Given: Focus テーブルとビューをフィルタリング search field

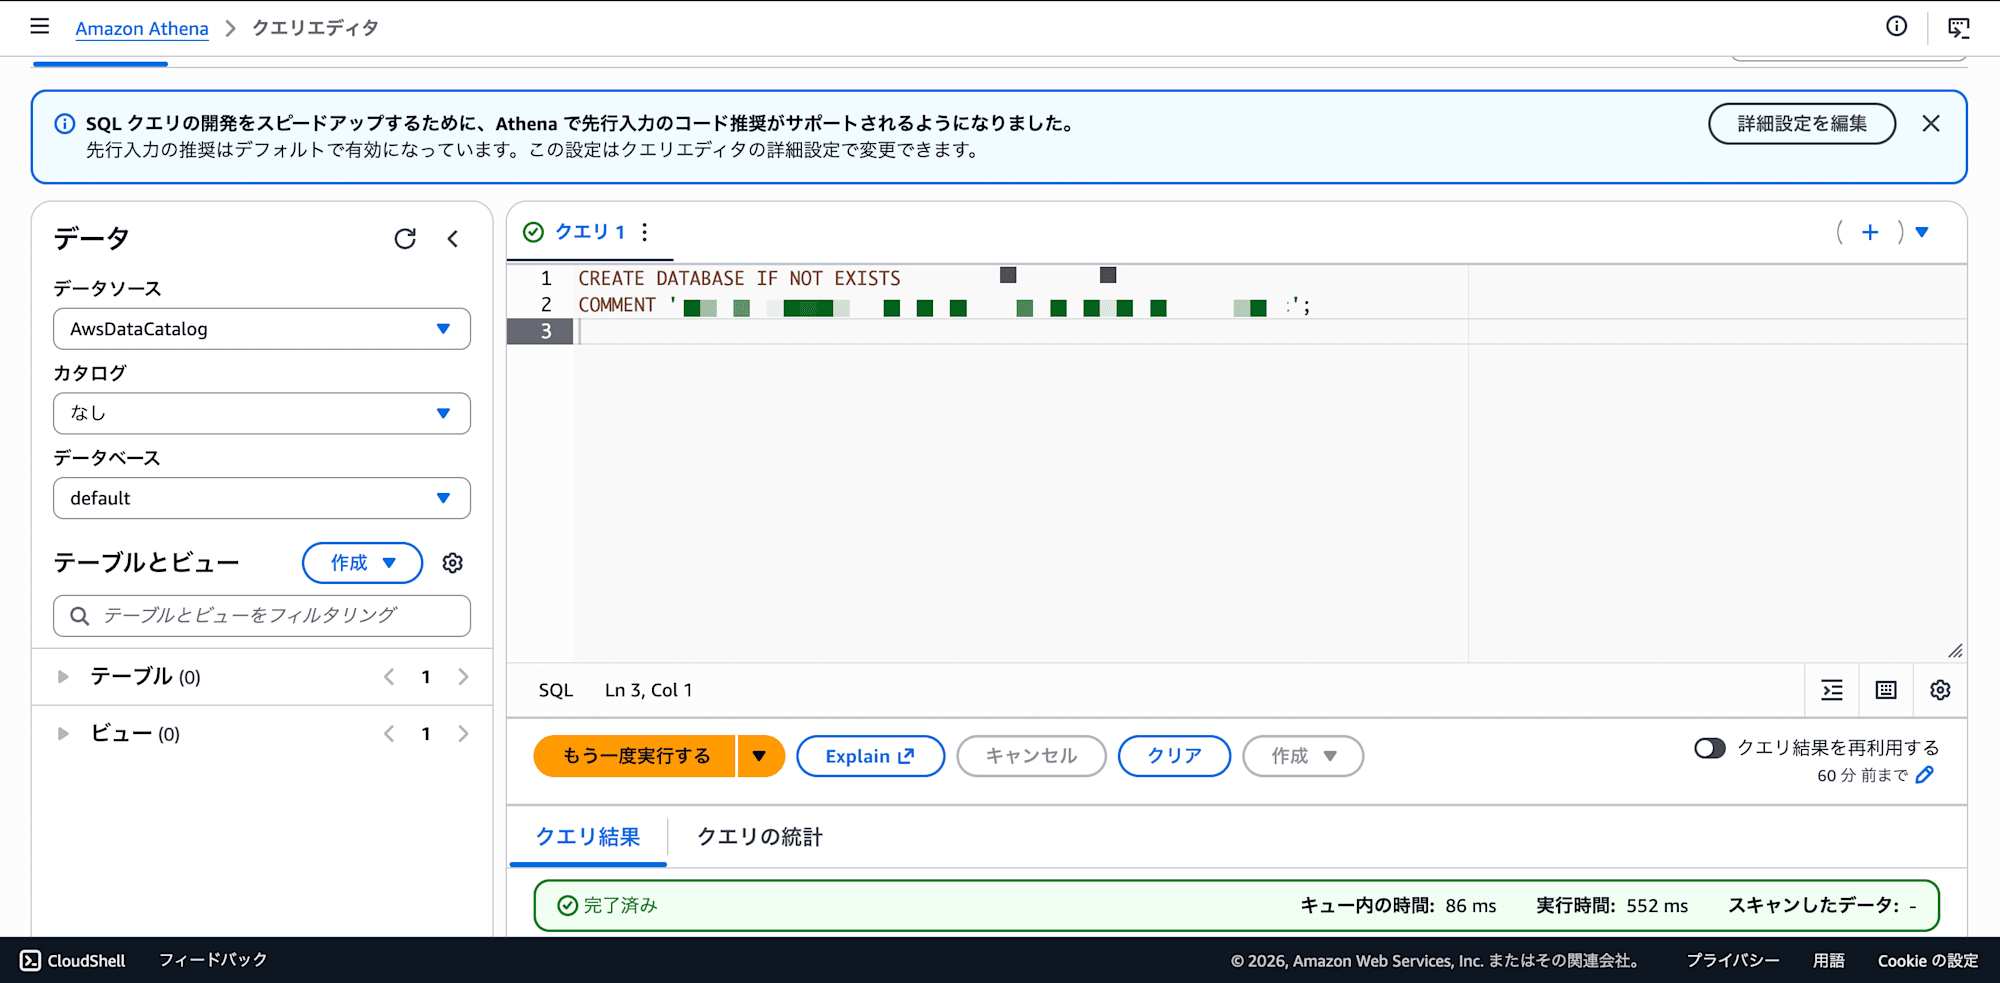Looking at the screenshot, I should coord(262,616).
